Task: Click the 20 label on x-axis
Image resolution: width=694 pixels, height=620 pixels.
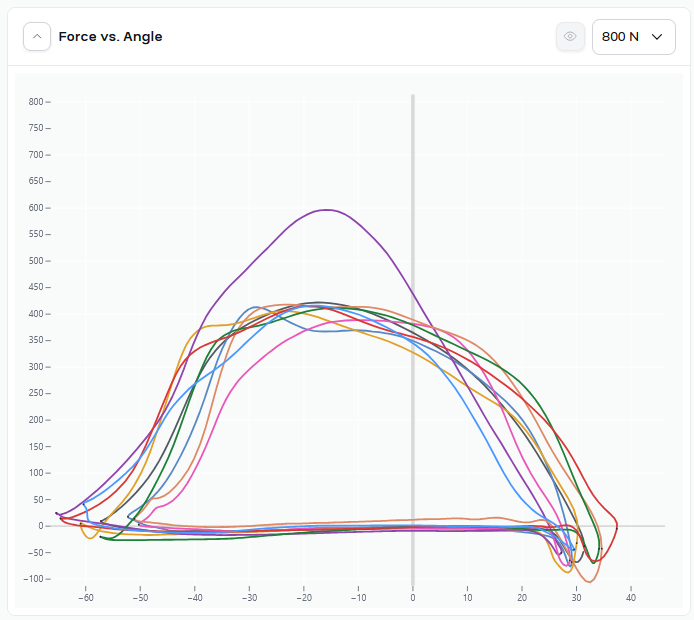Action: pyautogui.click(x=522, y=597)
